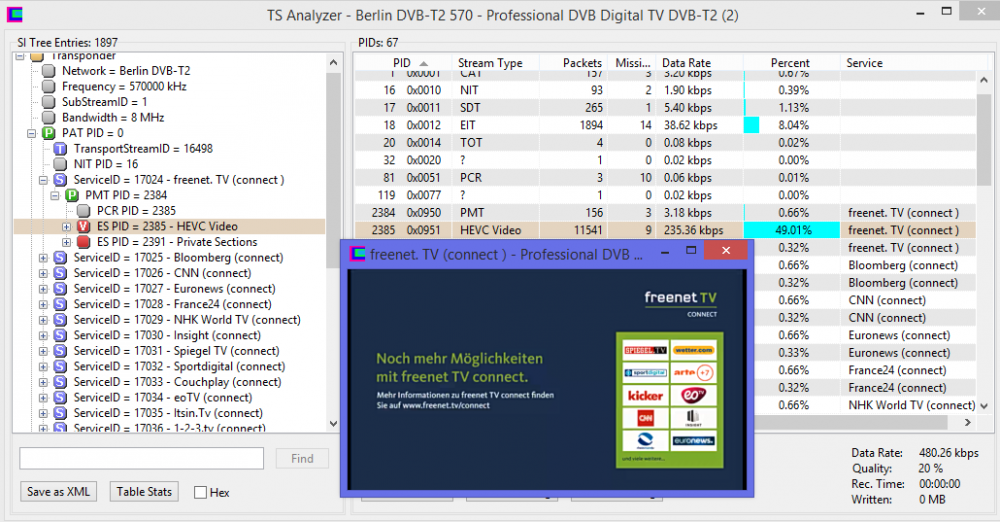Click the Frequency 570000 kHz node icon
The height and width of the screenshot is (522, 1000).
(48, 86)
